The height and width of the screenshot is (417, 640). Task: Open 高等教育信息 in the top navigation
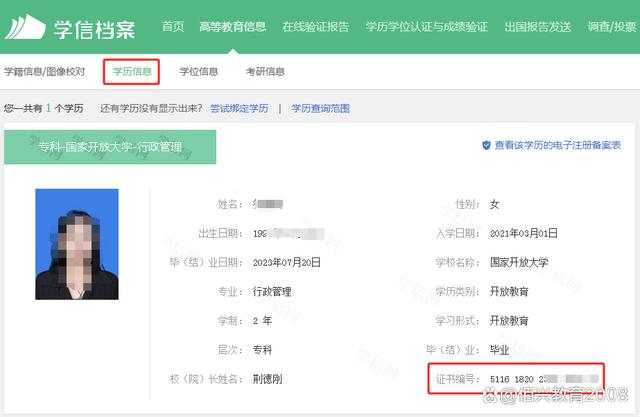tap(233, 27)
